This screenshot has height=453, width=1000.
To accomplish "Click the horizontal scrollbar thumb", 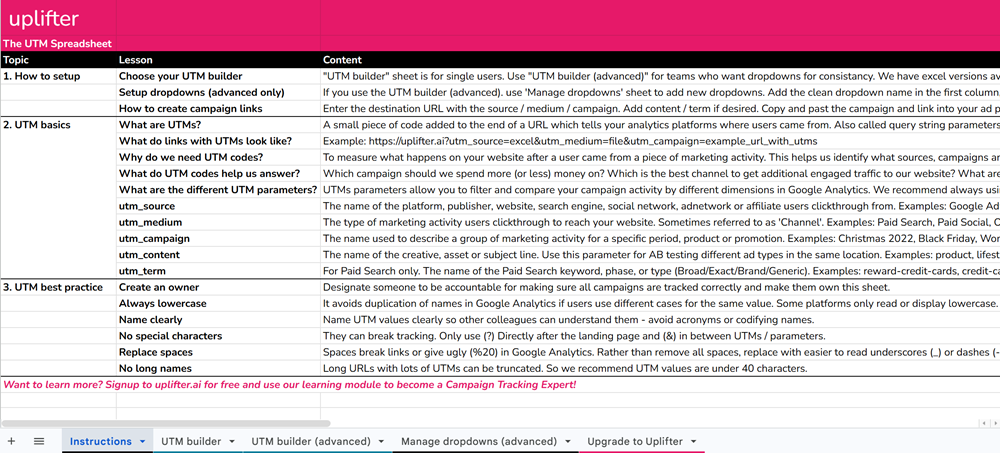I will point(166,423).
